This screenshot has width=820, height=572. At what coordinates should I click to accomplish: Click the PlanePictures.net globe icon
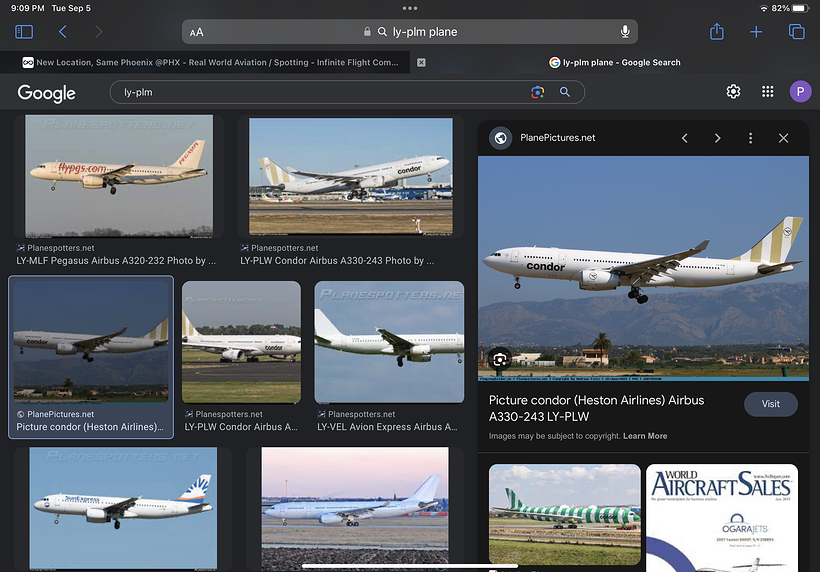pos(500,138)
